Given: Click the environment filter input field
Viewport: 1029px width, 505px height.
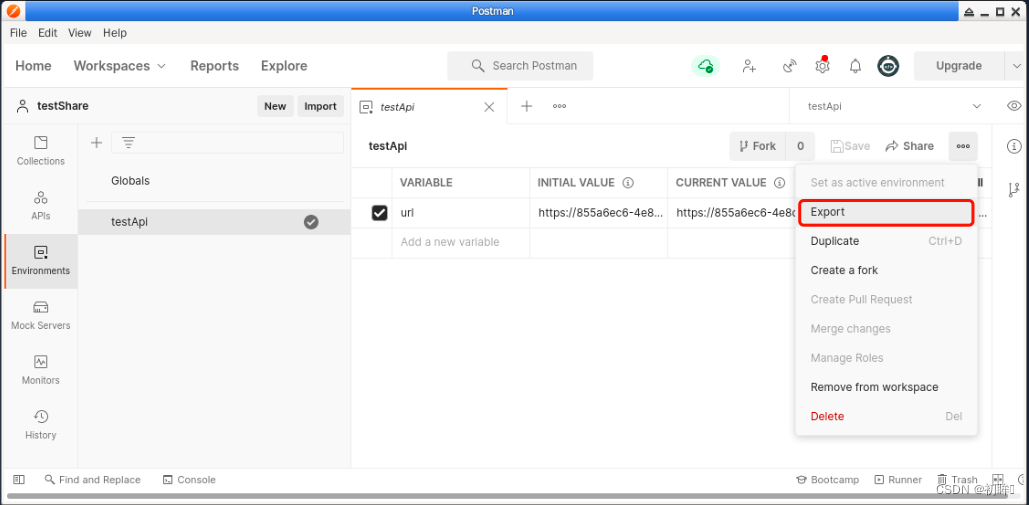Looking at the screenshot, I should pyautogui.click(x=227, y=142).
